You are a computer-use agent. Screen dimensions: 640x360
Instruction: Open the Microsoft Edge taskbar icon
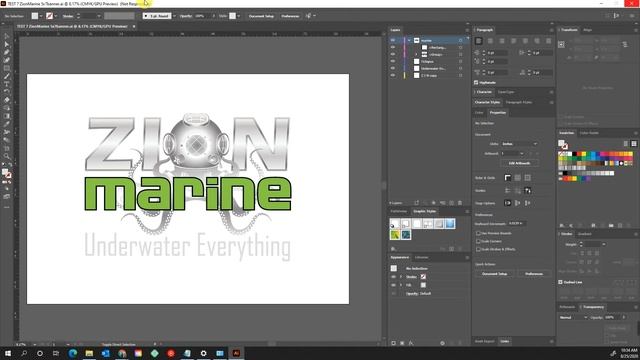73,353
